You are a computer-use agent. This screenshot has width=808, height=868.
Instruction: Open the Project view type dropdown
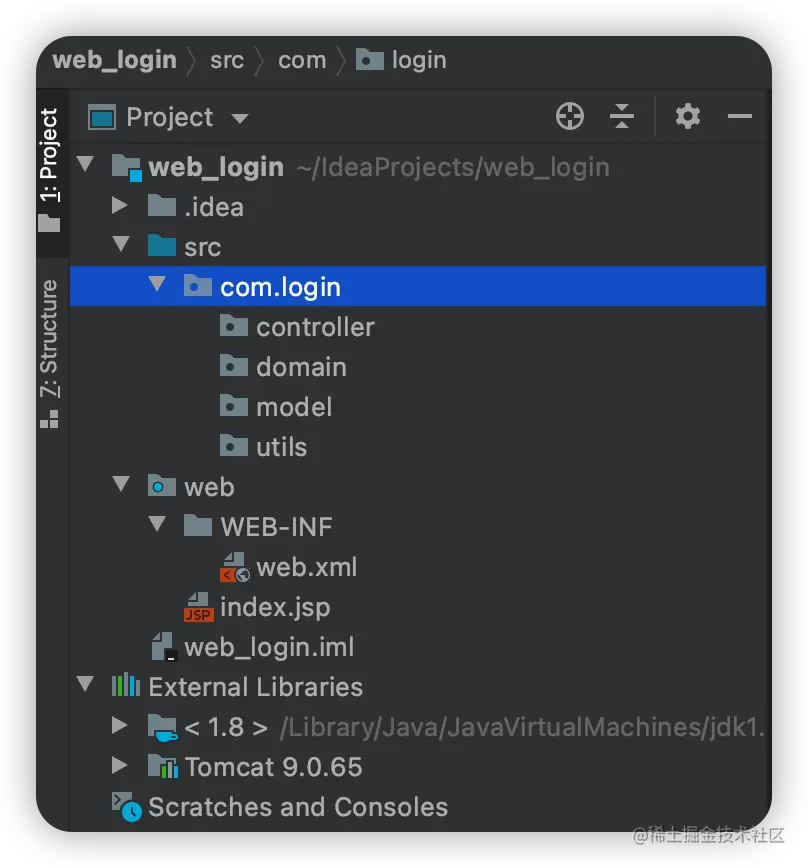pos(239,118)
